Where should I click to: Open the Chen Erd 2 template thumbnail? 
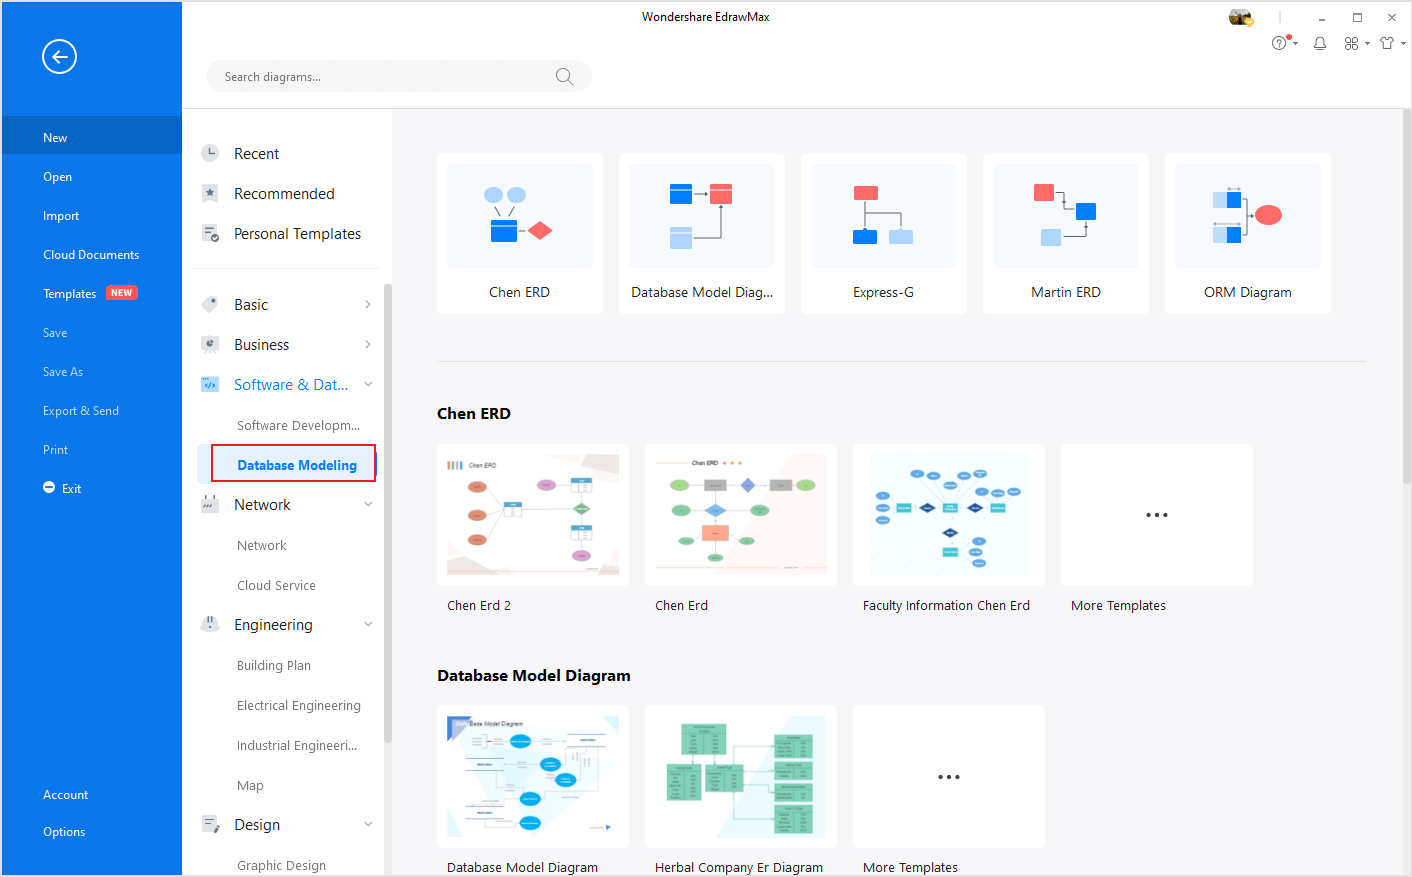tap(533, 515)
